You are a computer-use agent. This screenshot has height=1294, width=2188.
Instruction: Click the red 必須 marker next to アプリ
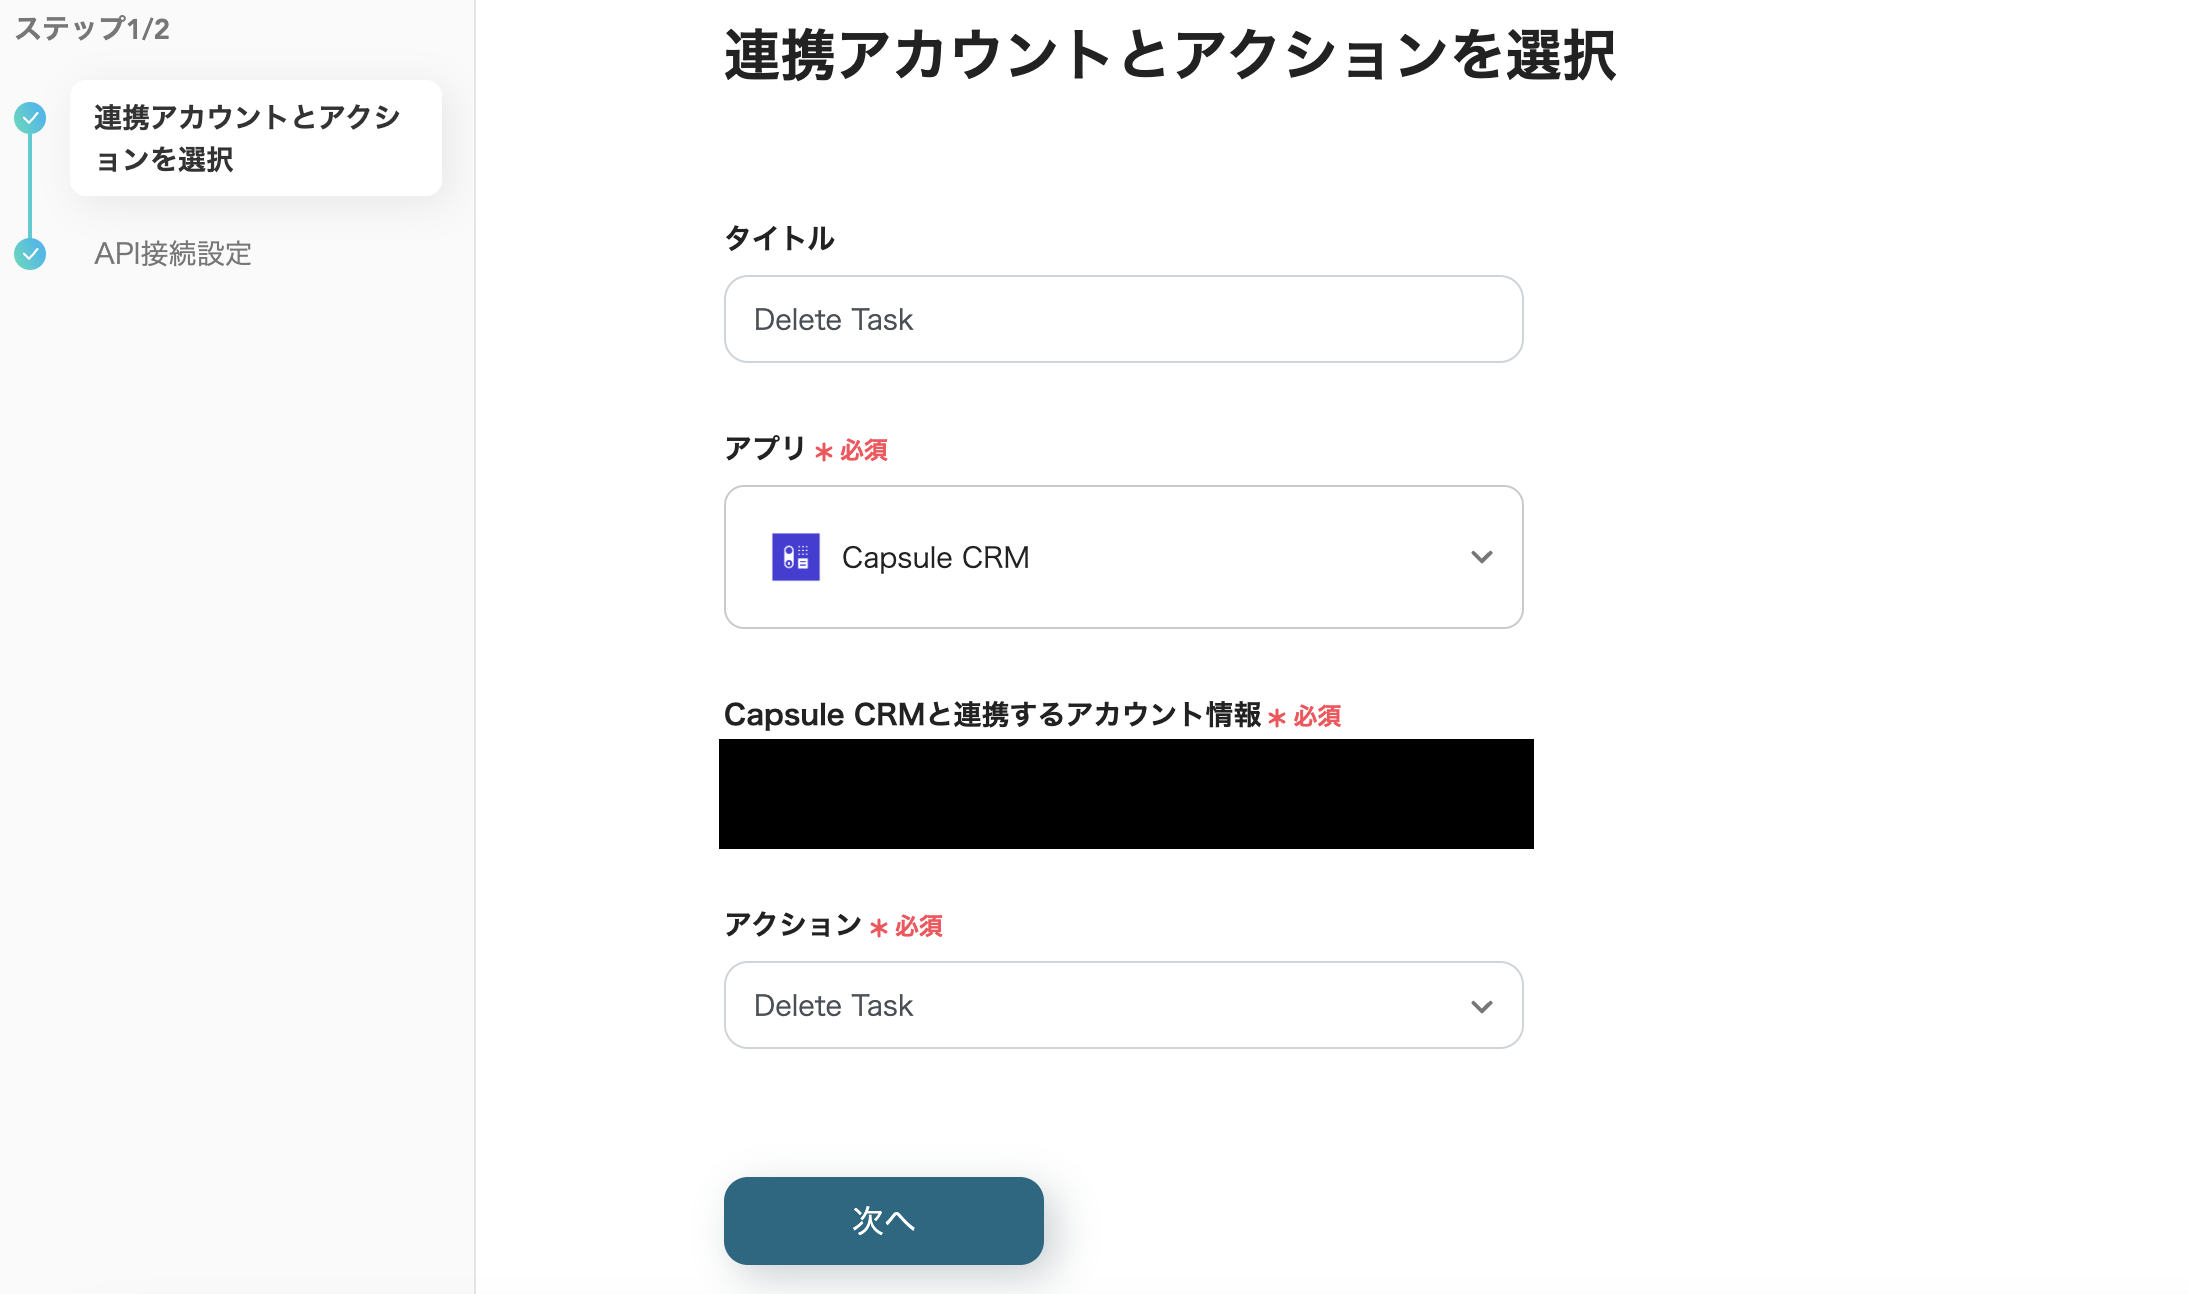click(x=862, y=450)
